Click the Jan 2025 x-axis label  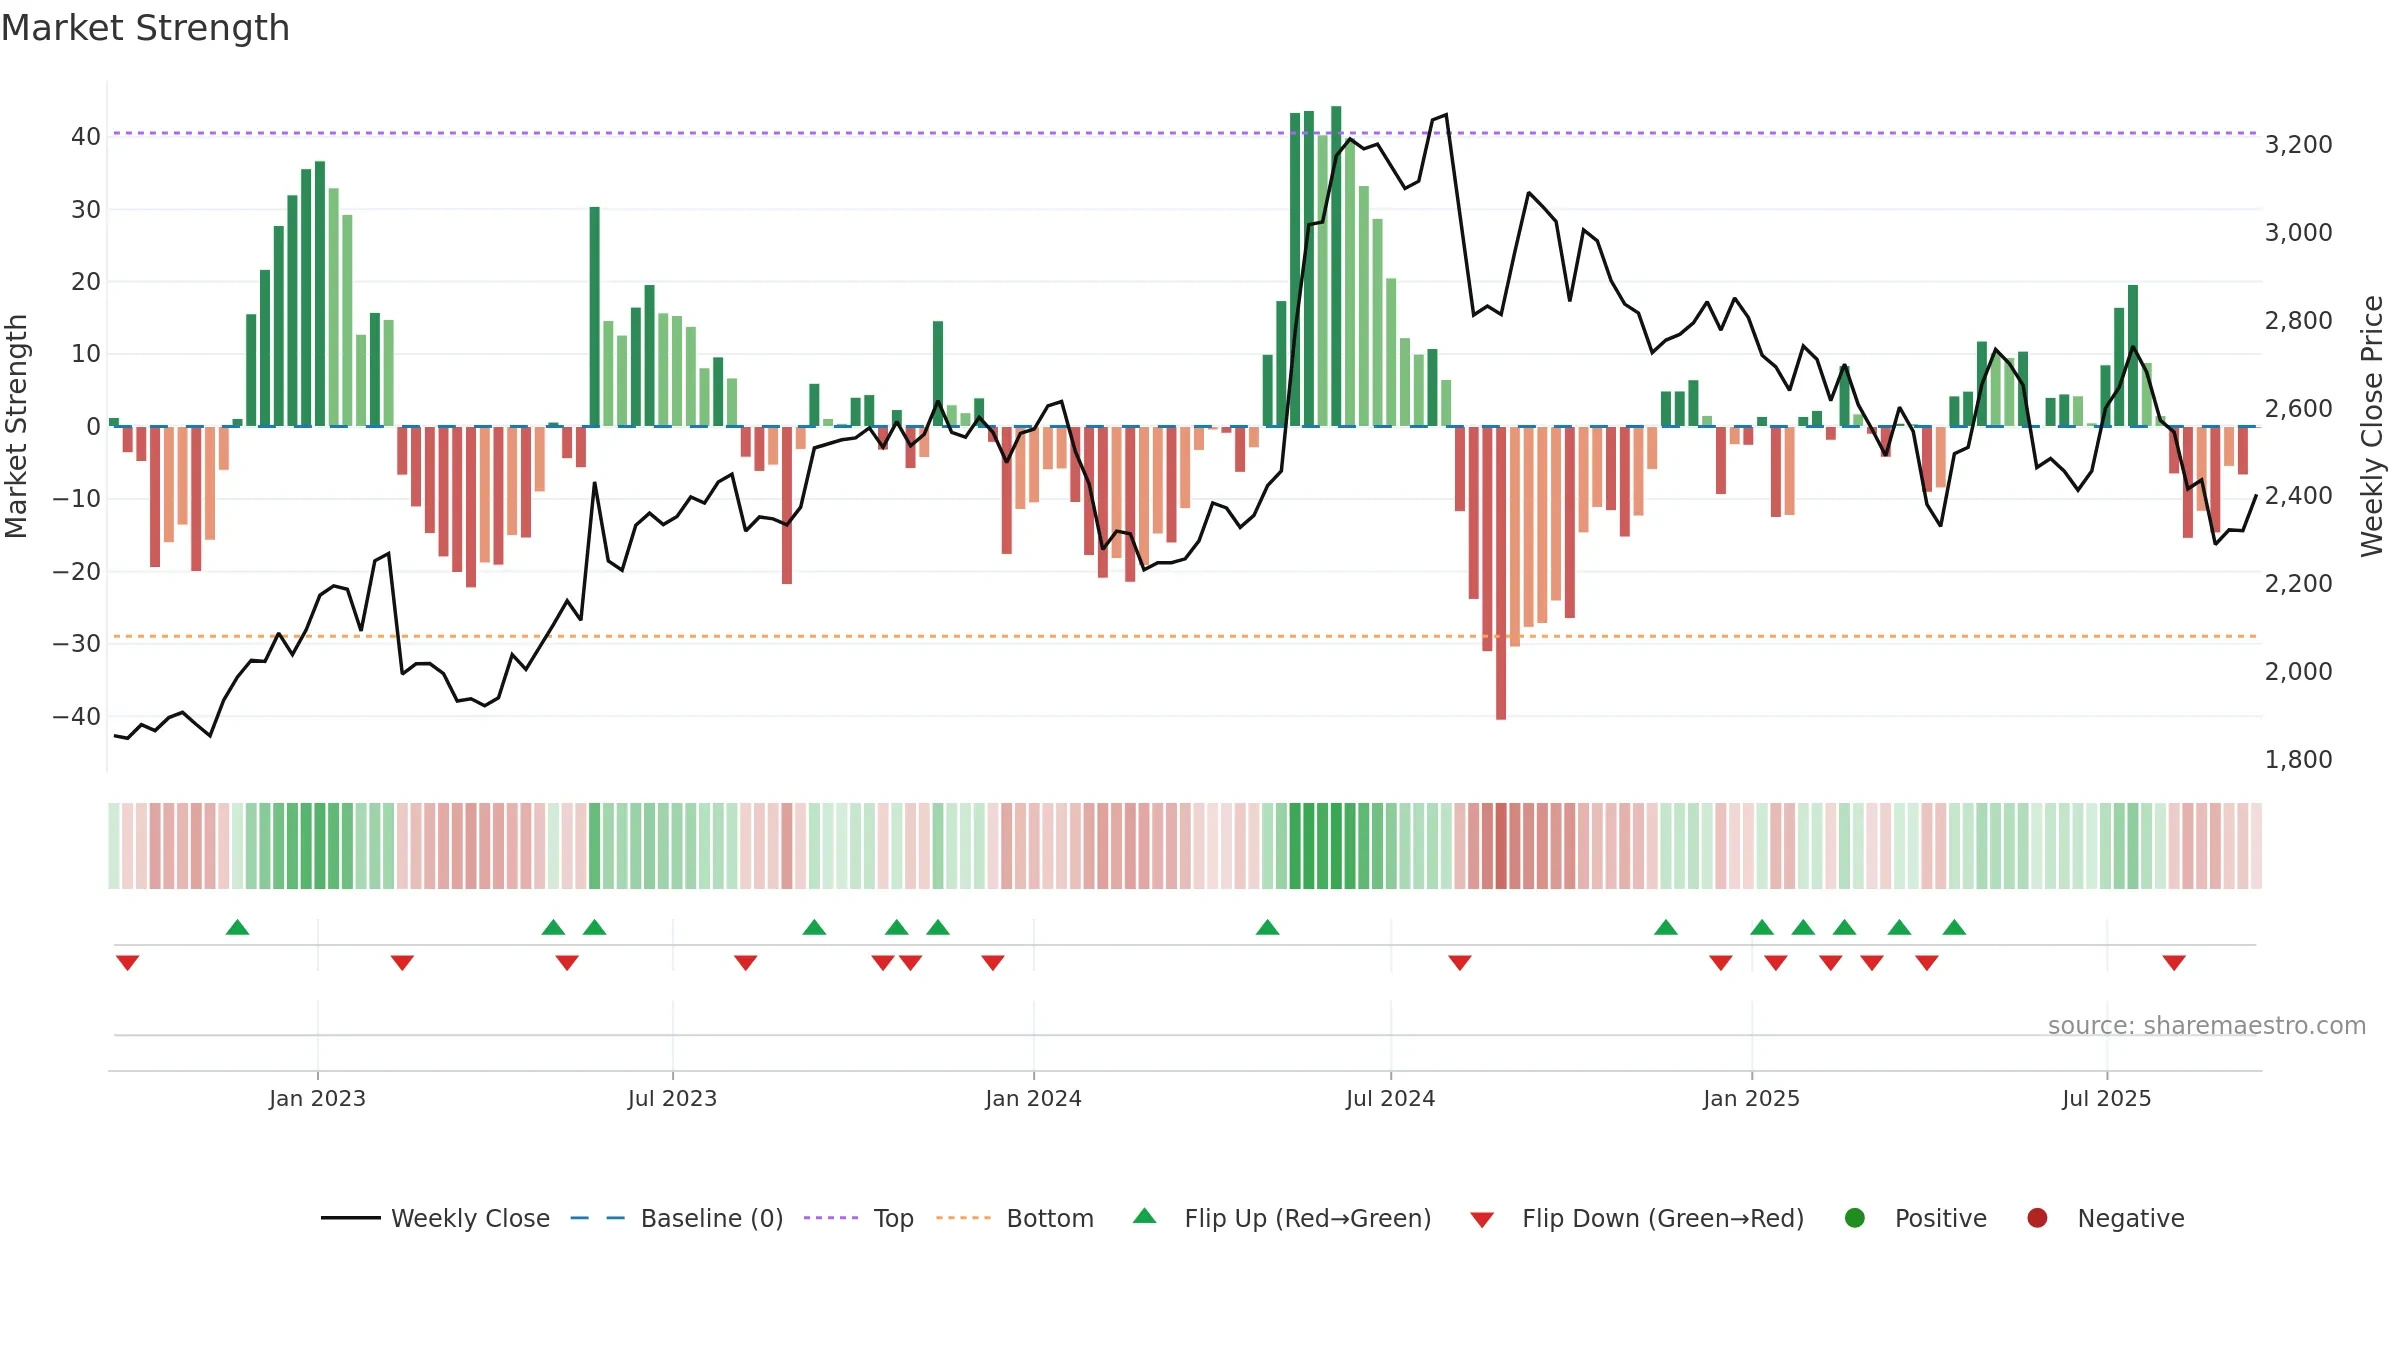(x=1751, y=1098)
